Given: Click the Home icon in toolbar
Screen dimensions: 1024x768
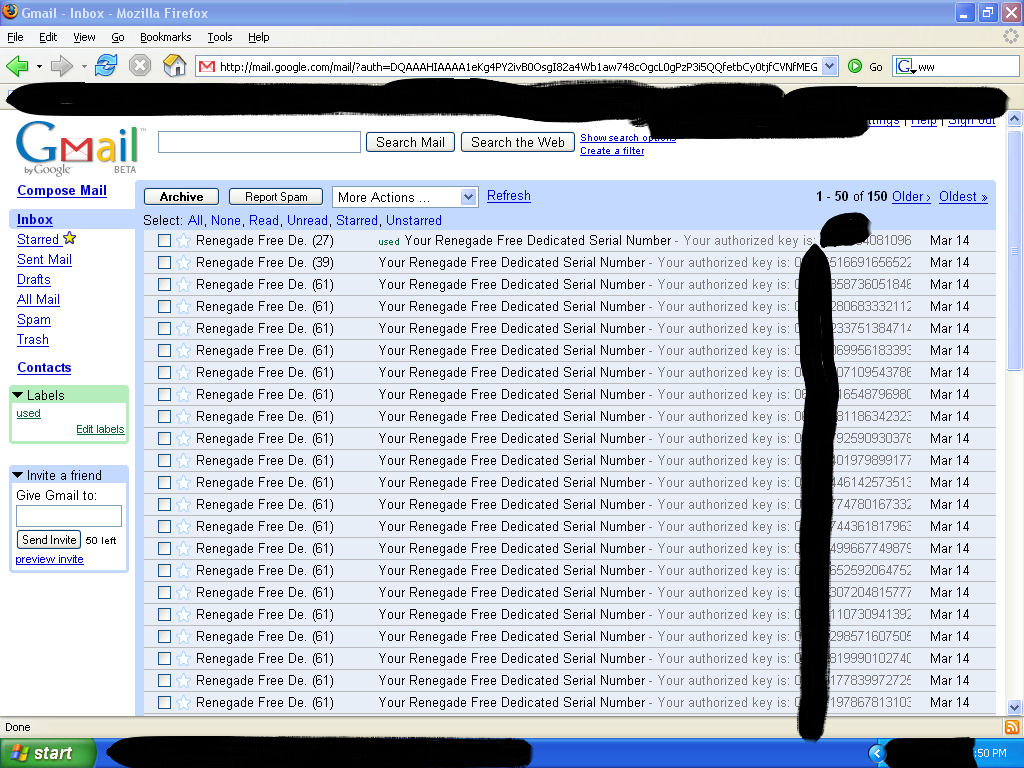Looking at the screenshot, I should [175, 66].
